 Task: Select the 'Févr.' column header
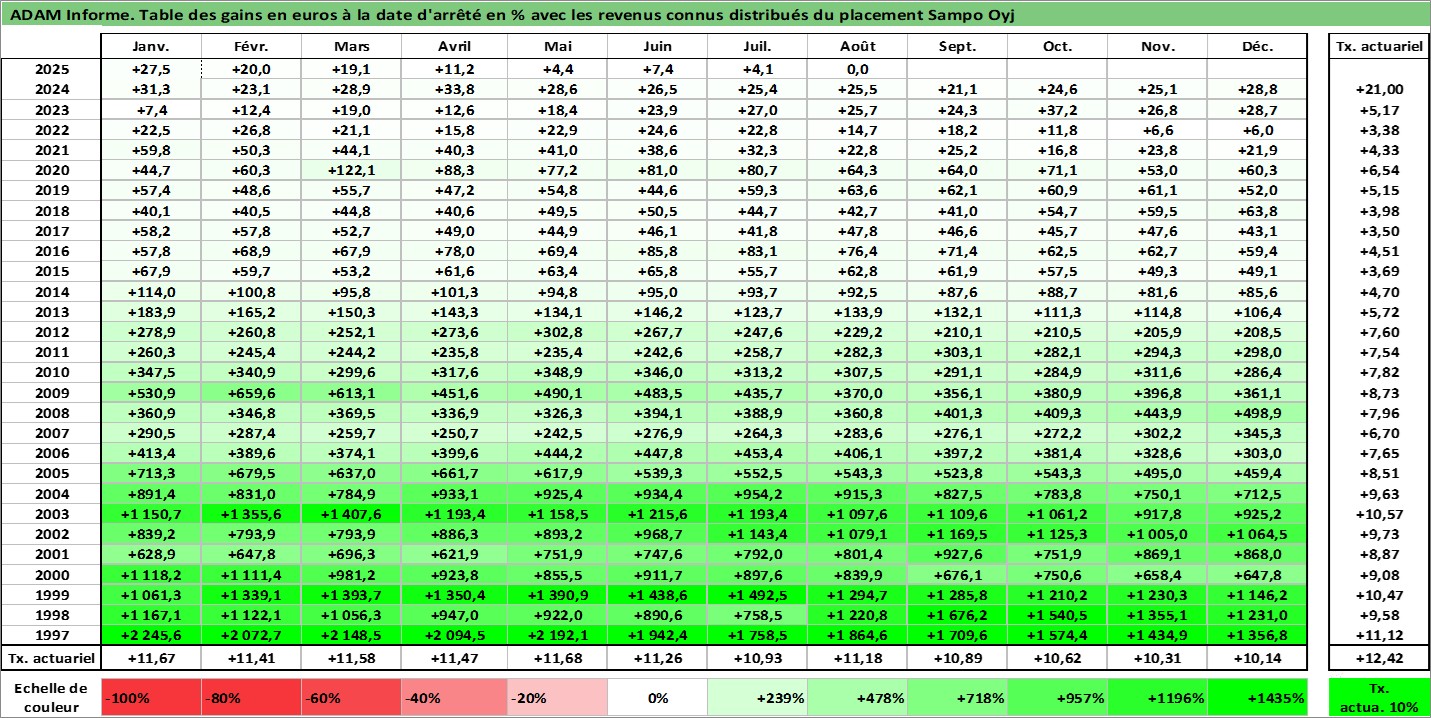(x=252, y=47)
